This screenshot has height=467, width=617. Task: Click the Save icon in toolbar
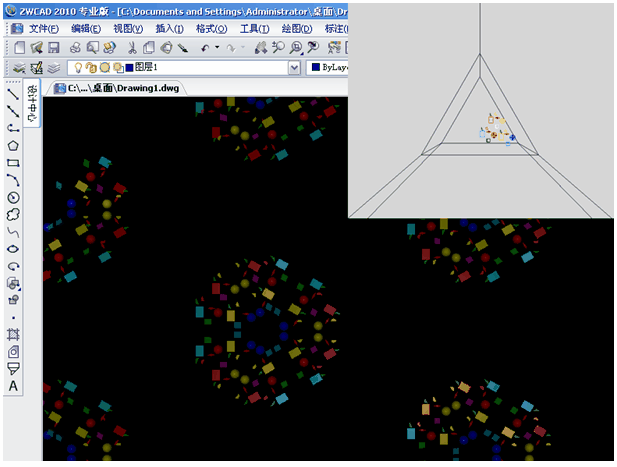point(54,47)
